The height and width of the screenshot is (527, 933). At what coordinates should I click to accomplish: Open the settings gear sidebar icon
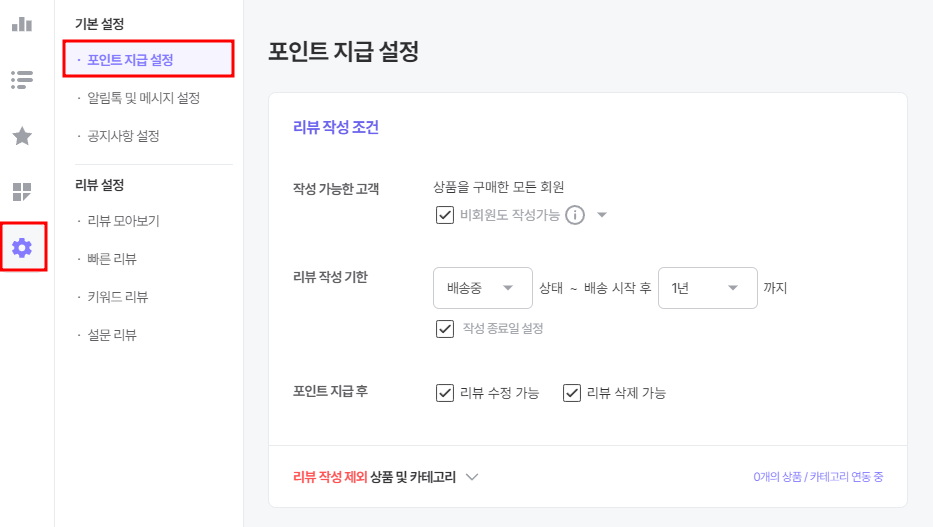pyautogui.click(x=22, y=247)
